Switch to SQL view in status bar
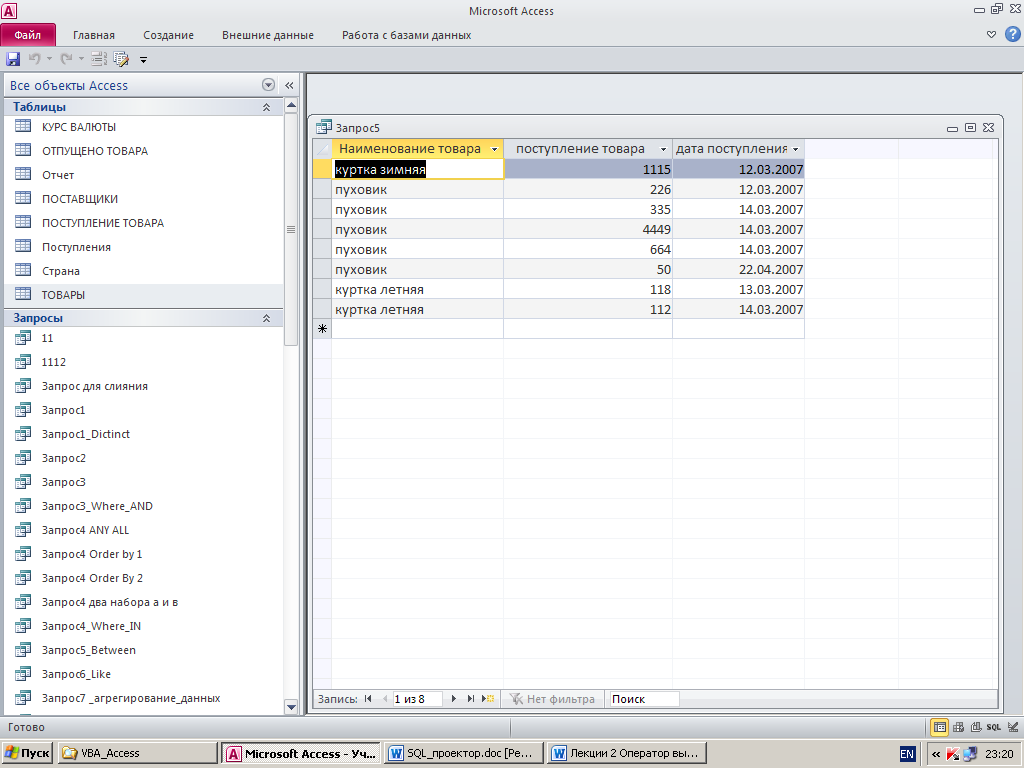This screenshot has height=768, width=1024. [x=993, y=727]
